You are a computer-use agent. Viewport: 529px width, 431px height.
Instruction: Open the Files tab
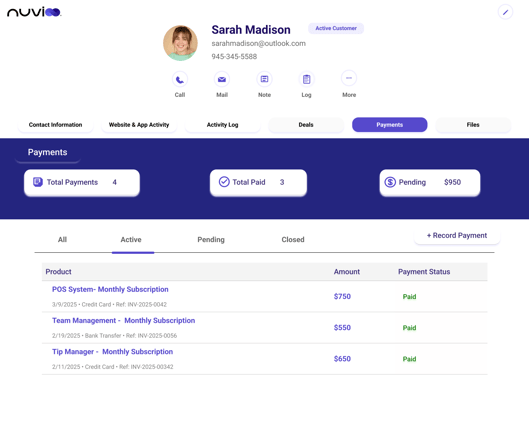point(473,125)
